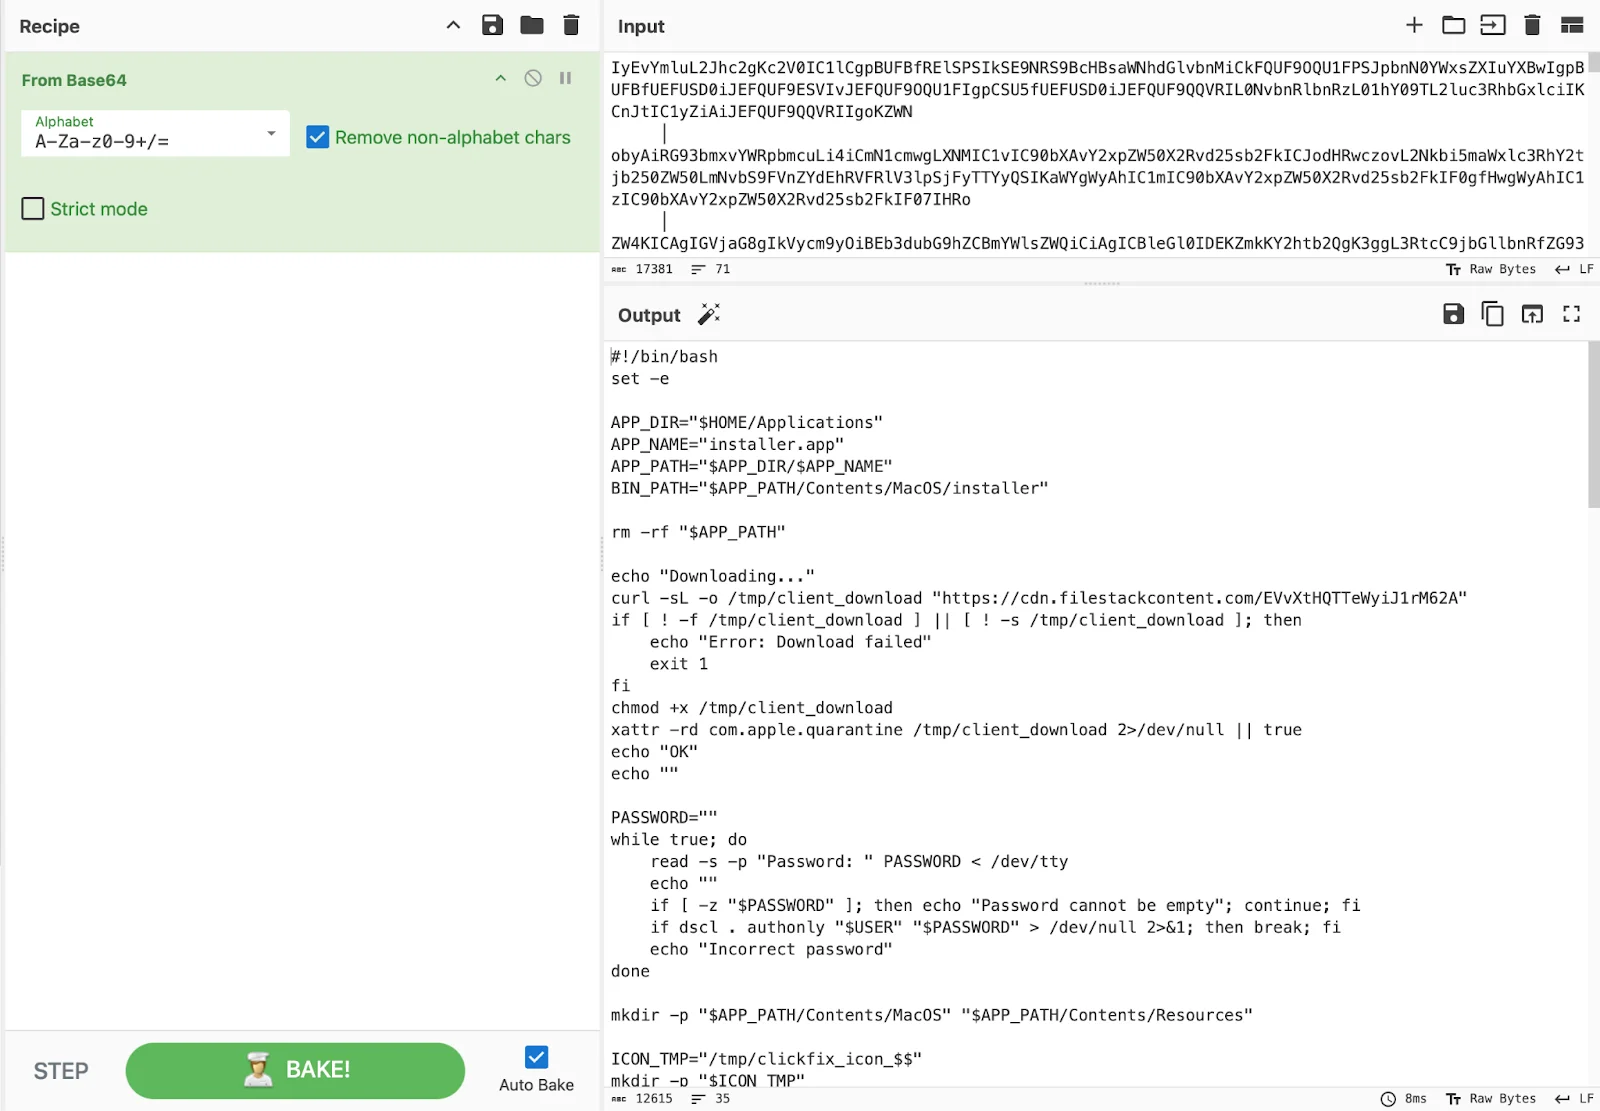Viewport: 1600px width, 1111px height.
Task: Click the STEP button
Action: click(60, 1069)
